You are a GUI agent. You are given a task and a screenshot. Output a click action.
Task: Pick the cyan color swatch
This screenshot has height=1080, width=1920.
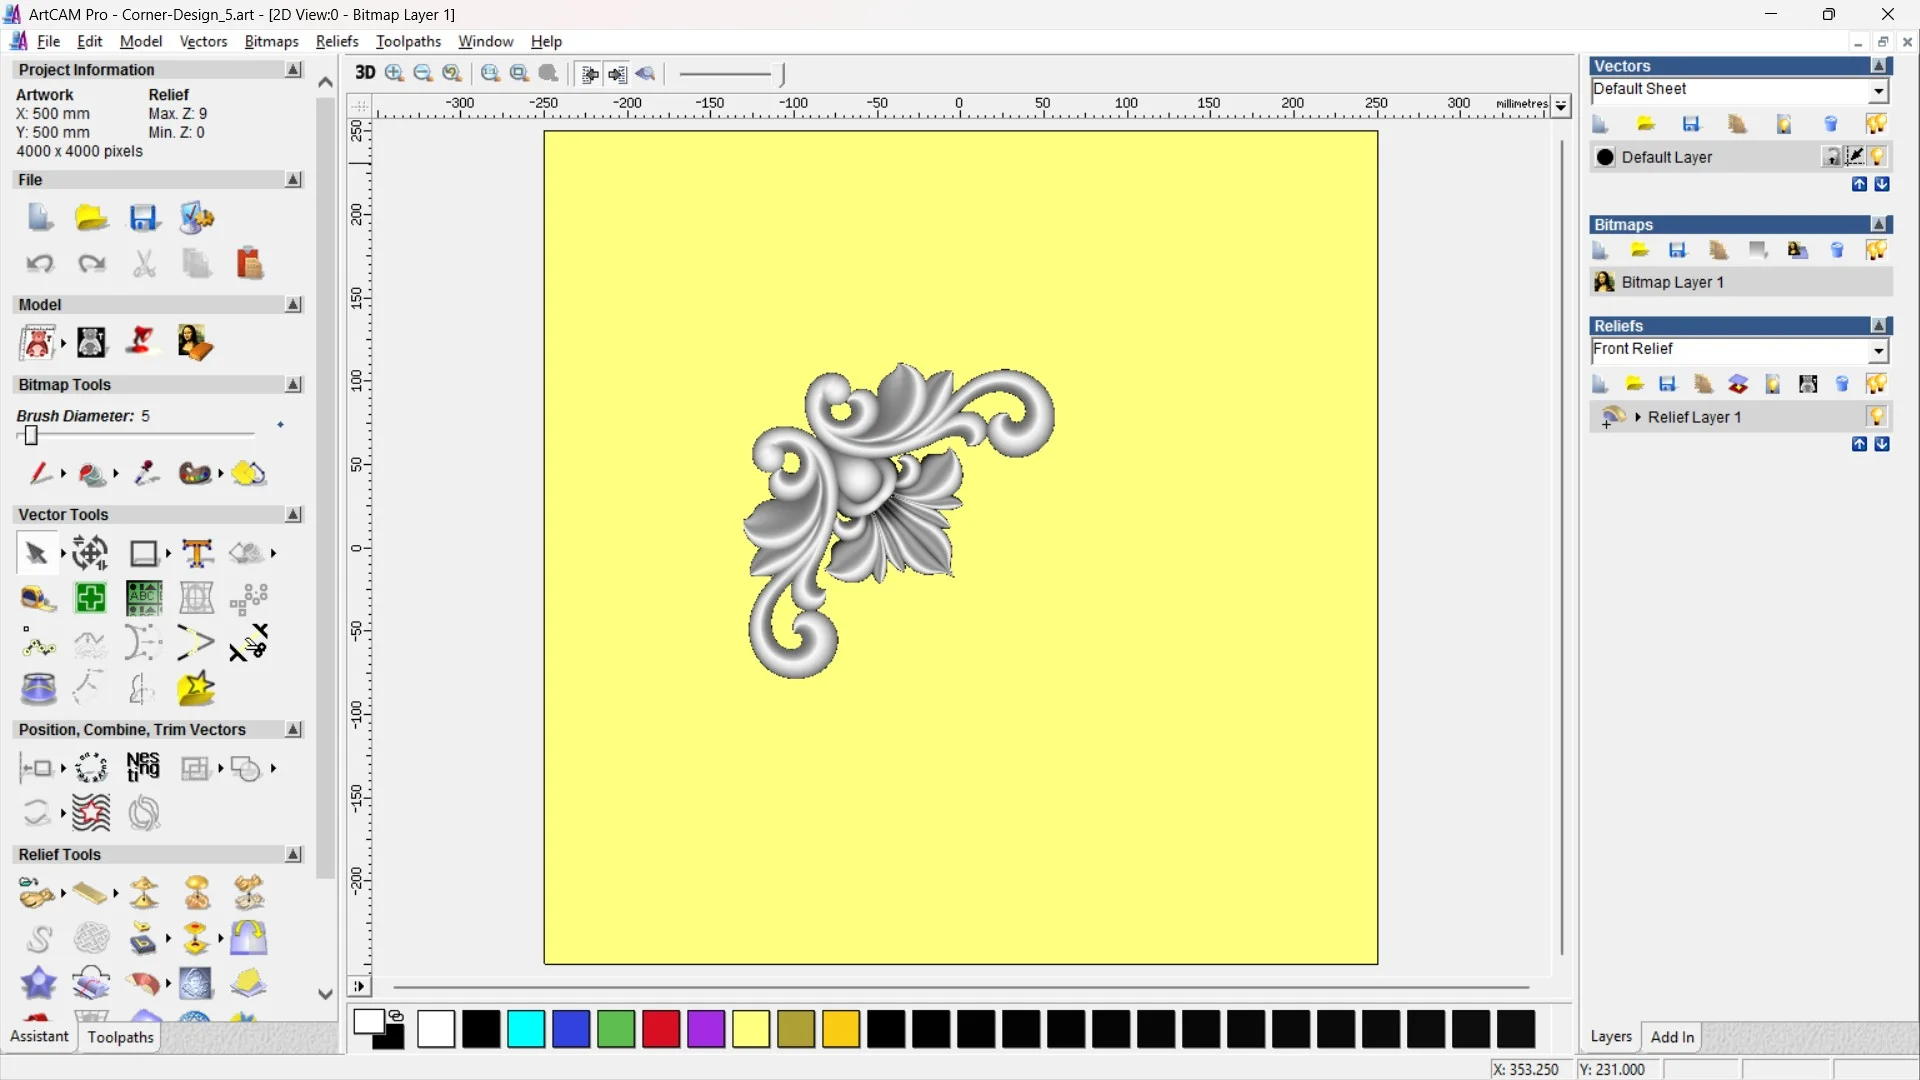click(525, 1028)
